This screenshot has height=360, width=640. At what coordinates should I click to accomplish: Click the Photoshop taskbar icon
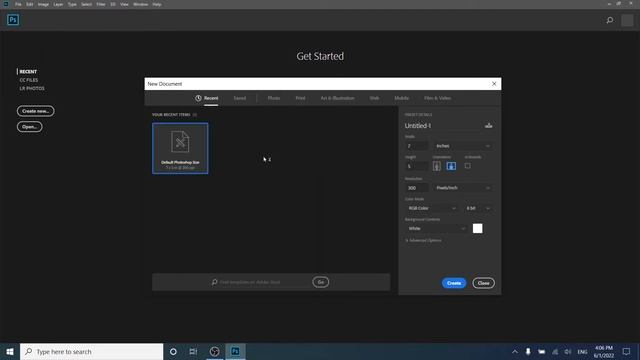(236, 351)
